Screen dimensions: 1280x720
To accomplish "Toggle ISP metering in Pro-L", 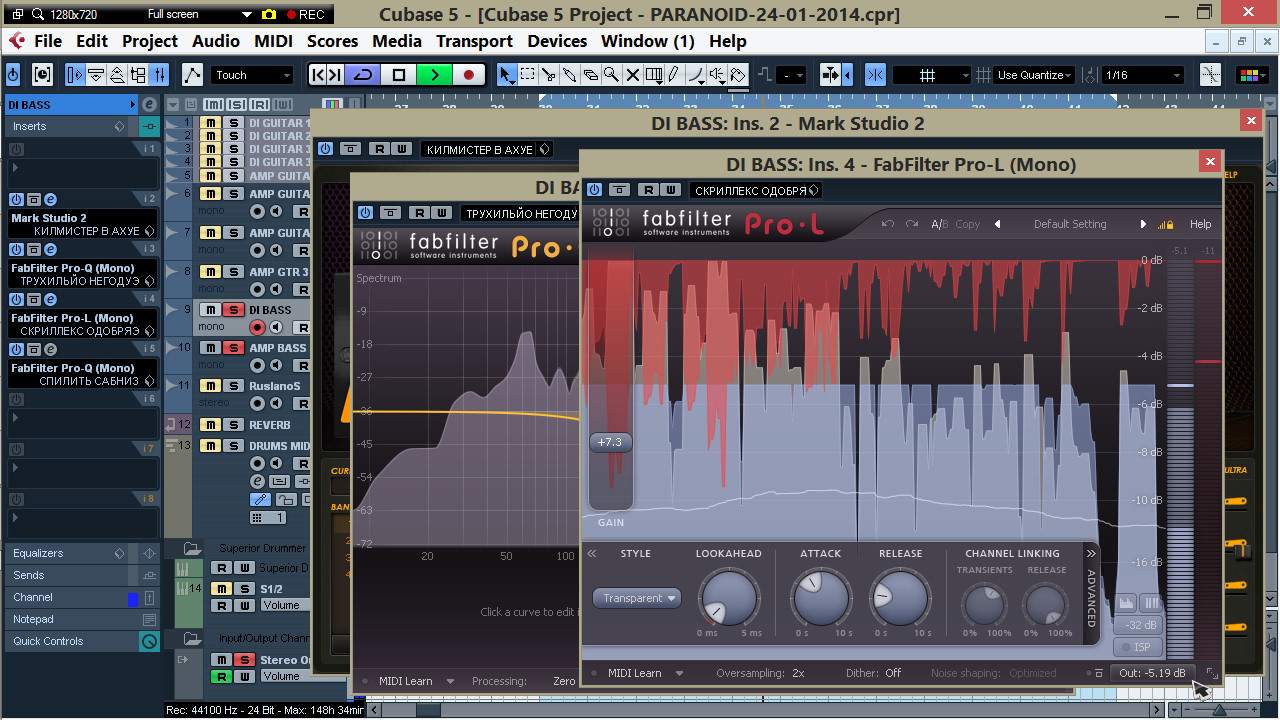I will click(x=1139, y=647).
